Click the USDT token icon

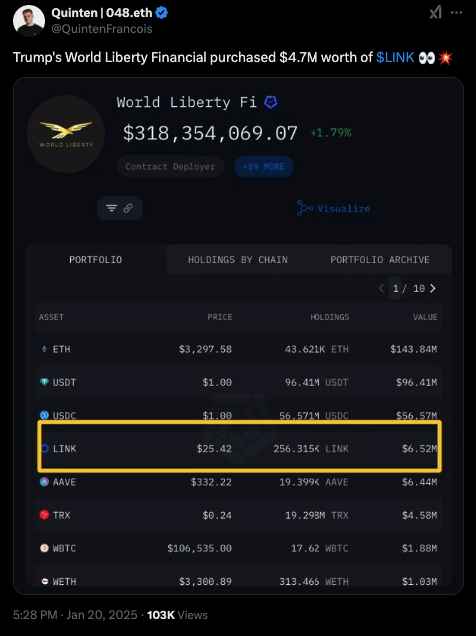click(x=44, y=382)
